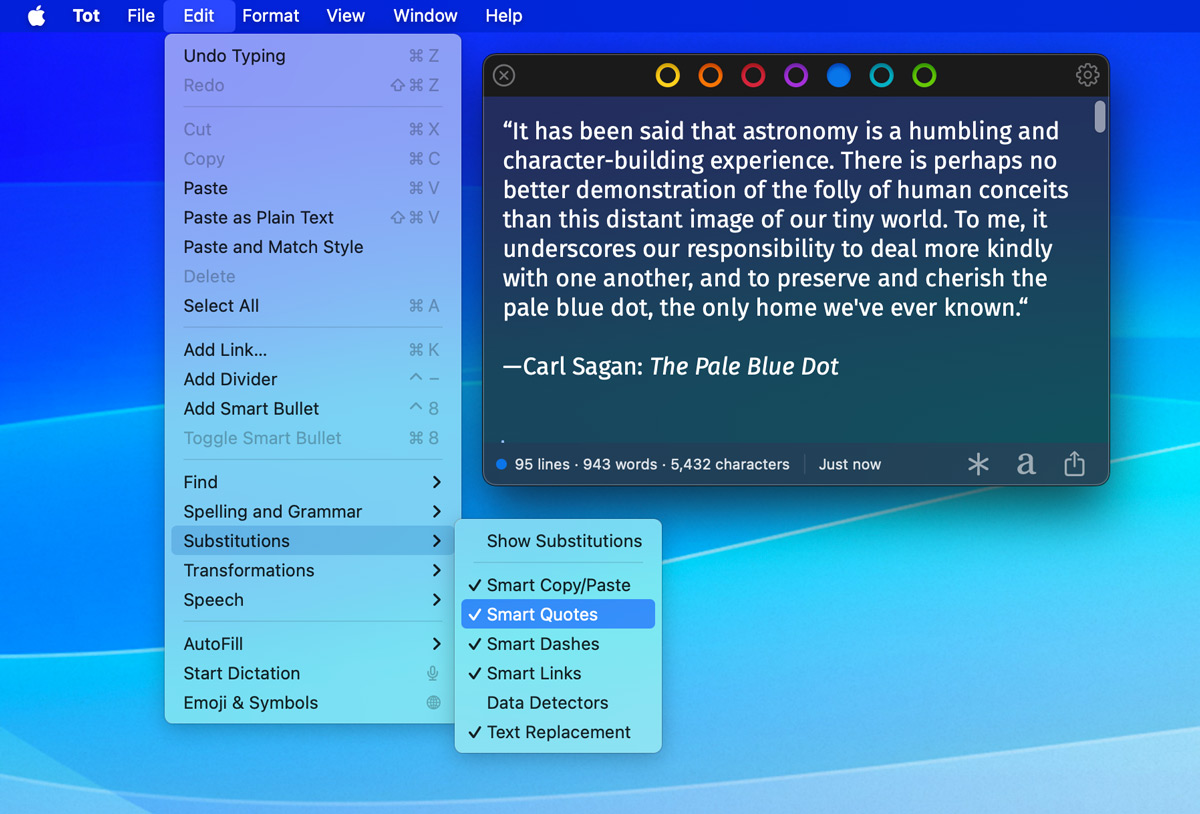Toggle Smart Quotes substitution

point(558,614)
